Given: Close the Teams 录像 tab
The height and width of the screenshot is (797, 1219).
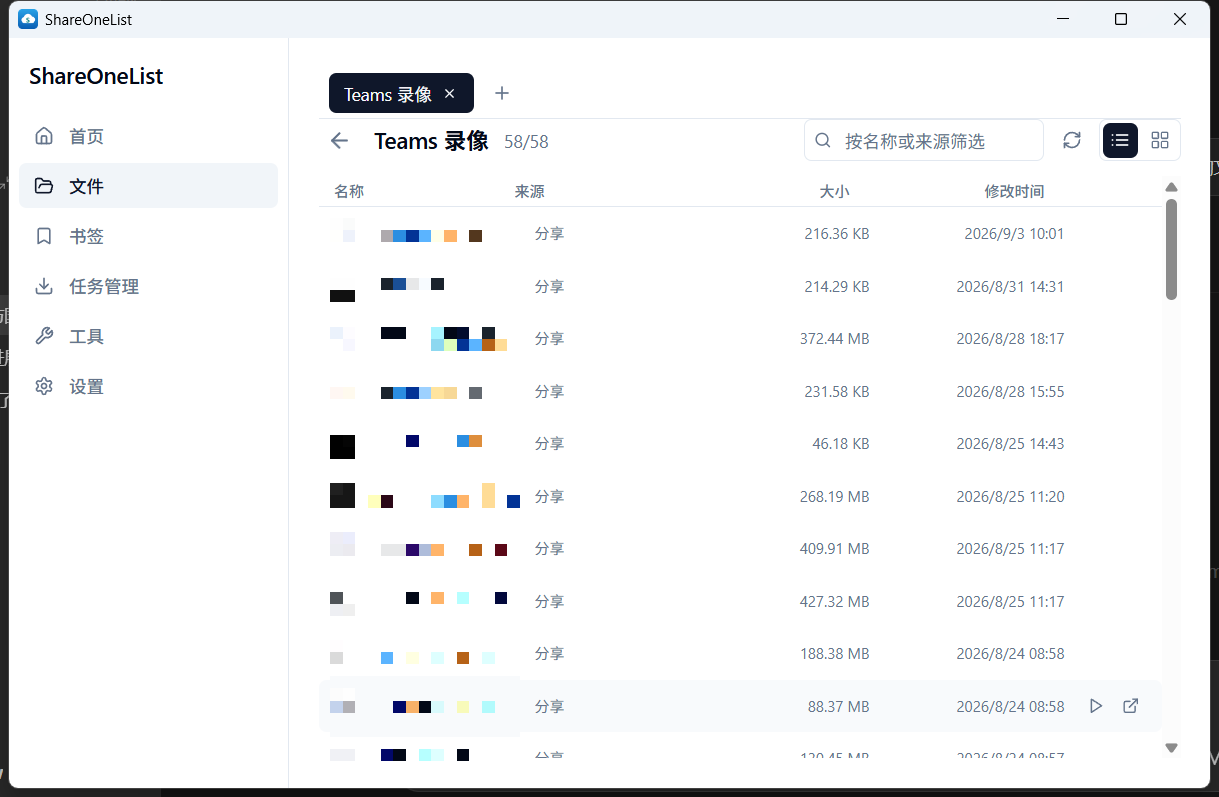Looking at the screenshot, I should 450,93.
